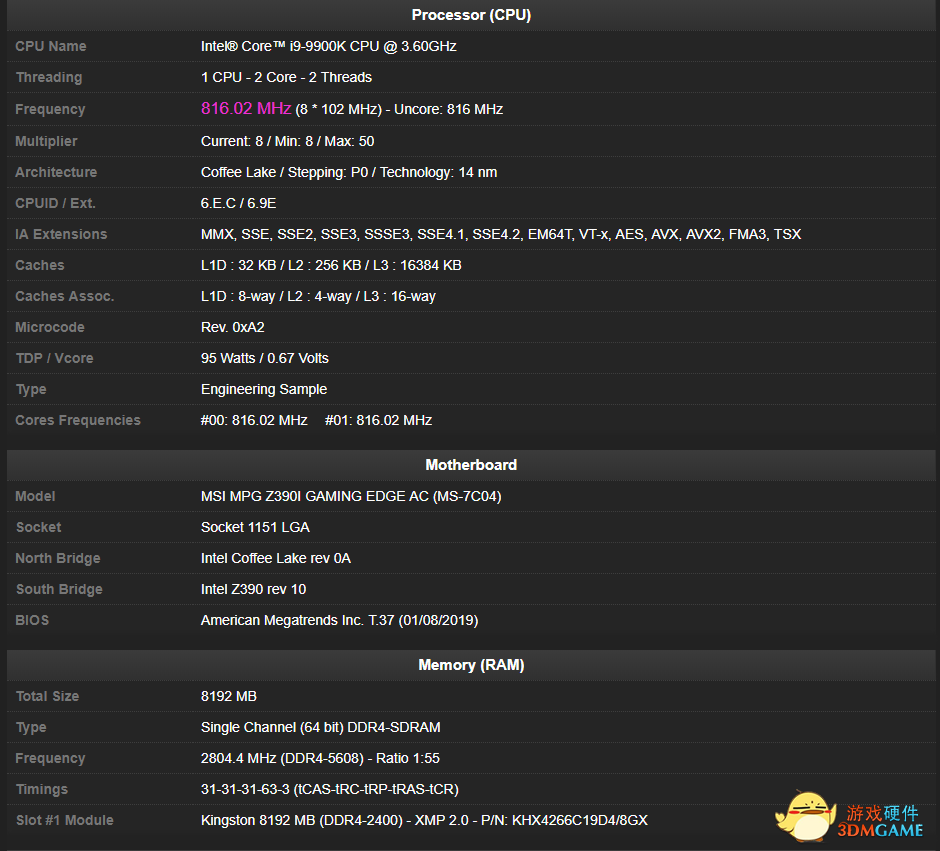The width and height of the screenshot is (940, 851).
Task: Click the 'Cores Frequencies' row label
Action: pyautogui.click(x=78, y=420)
